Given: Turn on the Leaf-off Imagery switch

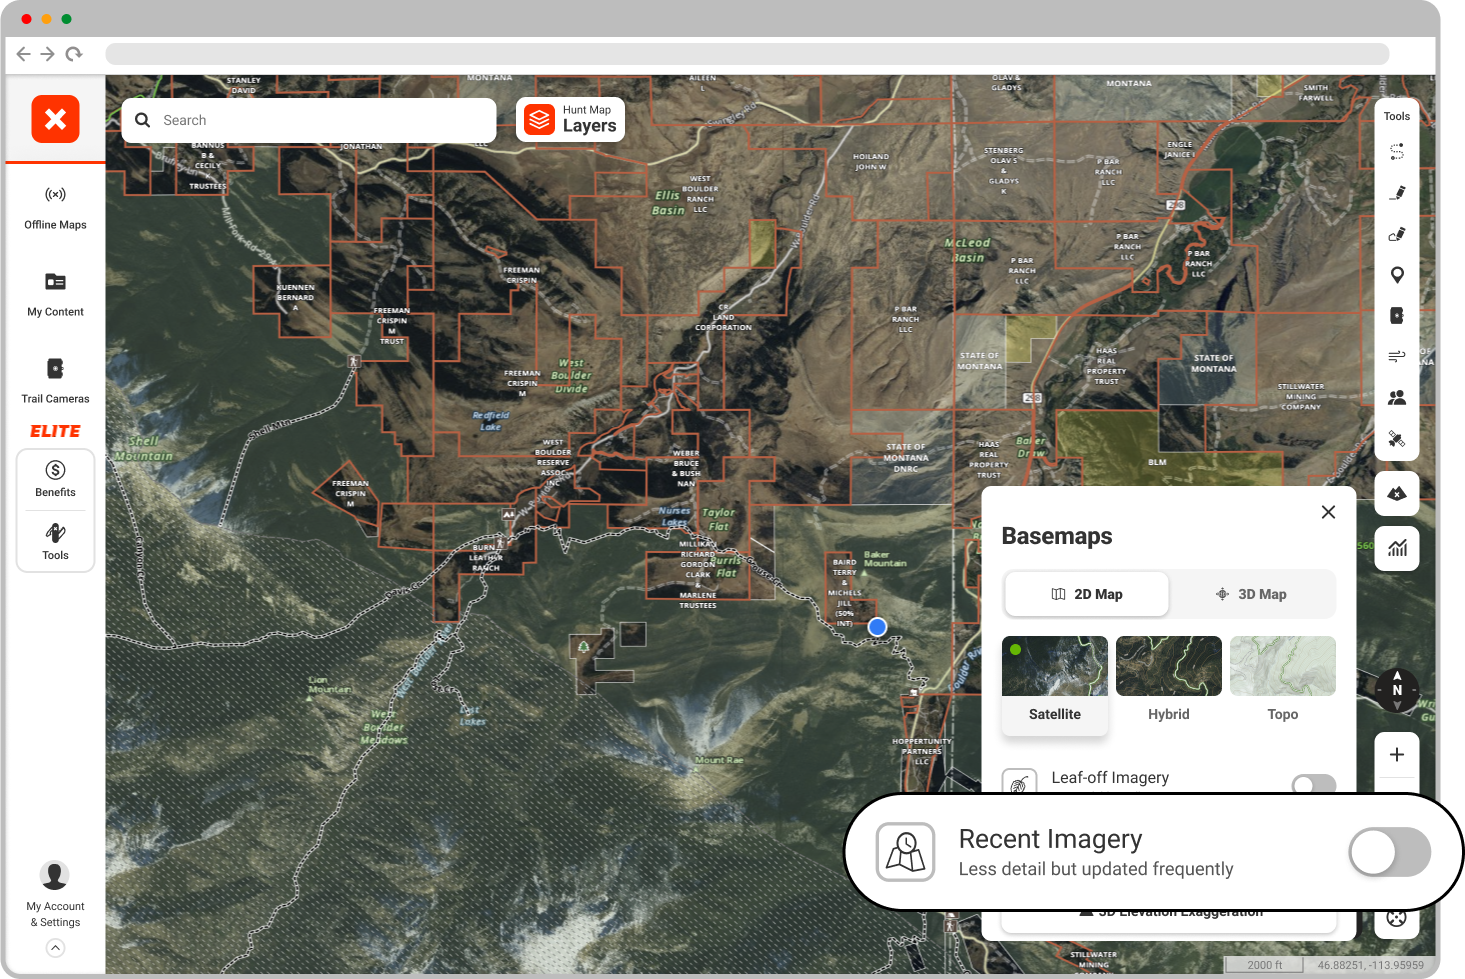Looking at the screenshot, I should pyautogui.click(x=1313, y=783).
